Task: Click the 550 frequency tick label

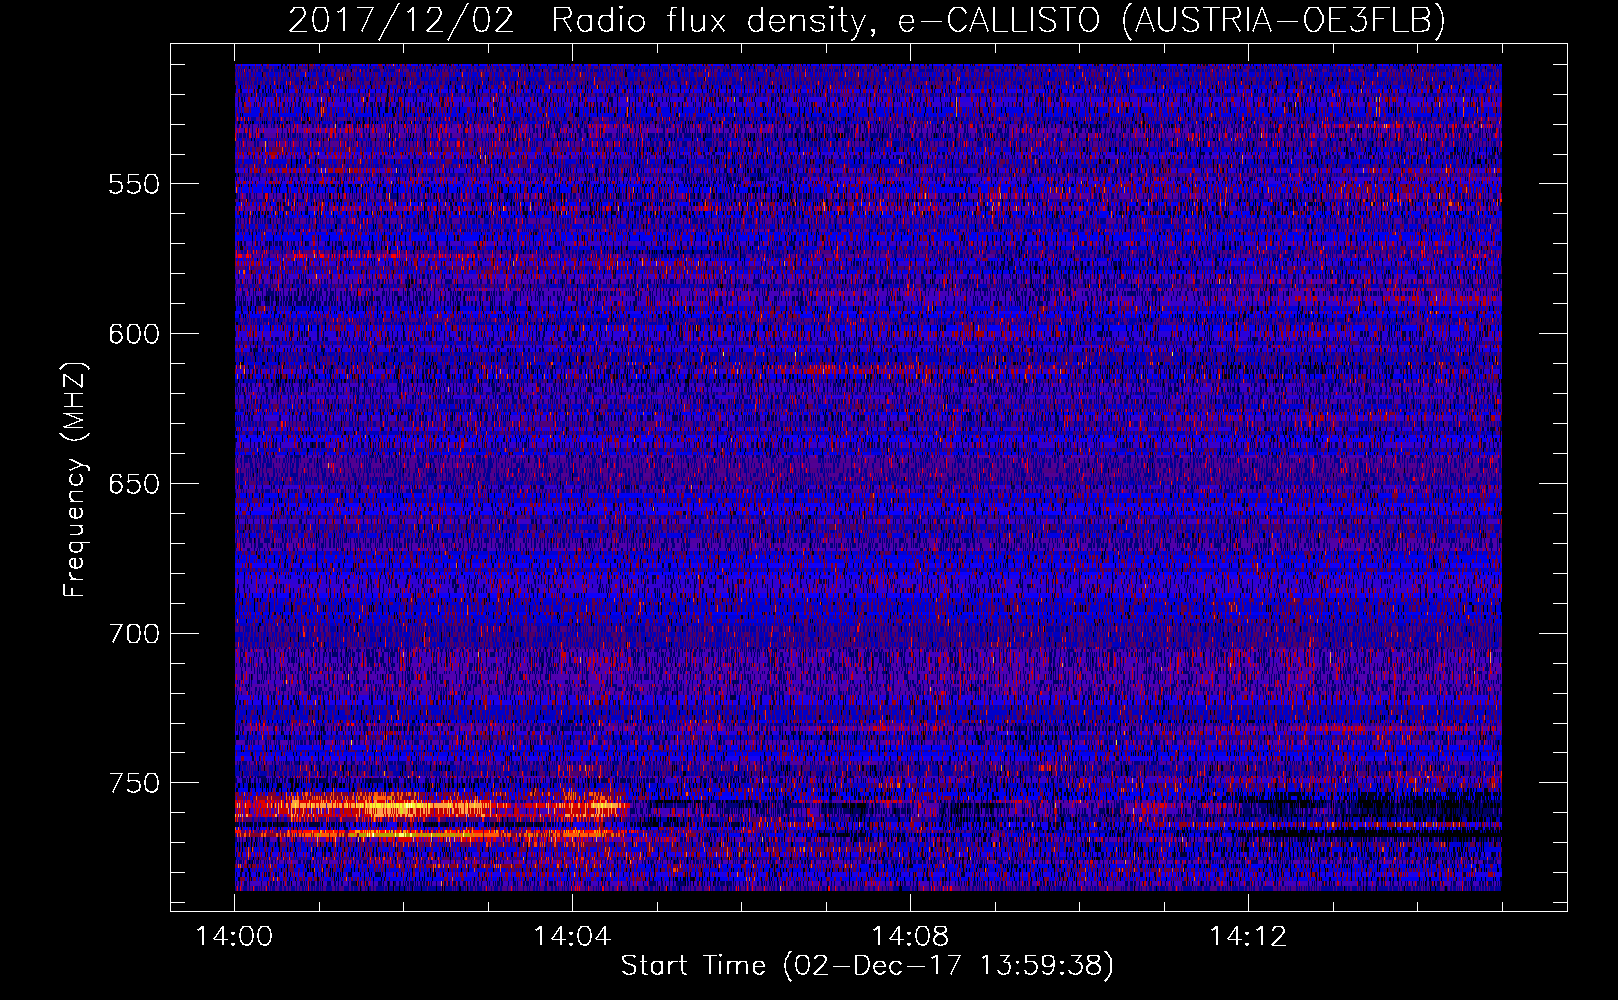Action: (134, 184)
